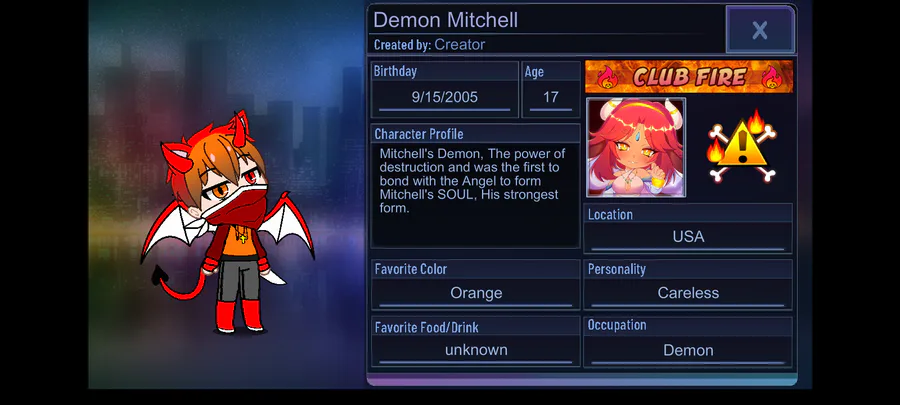The height and width of the screenshot is (405, 900).
Task: Edit the Birthday value 9/15/2005
Action: point(445,97)
